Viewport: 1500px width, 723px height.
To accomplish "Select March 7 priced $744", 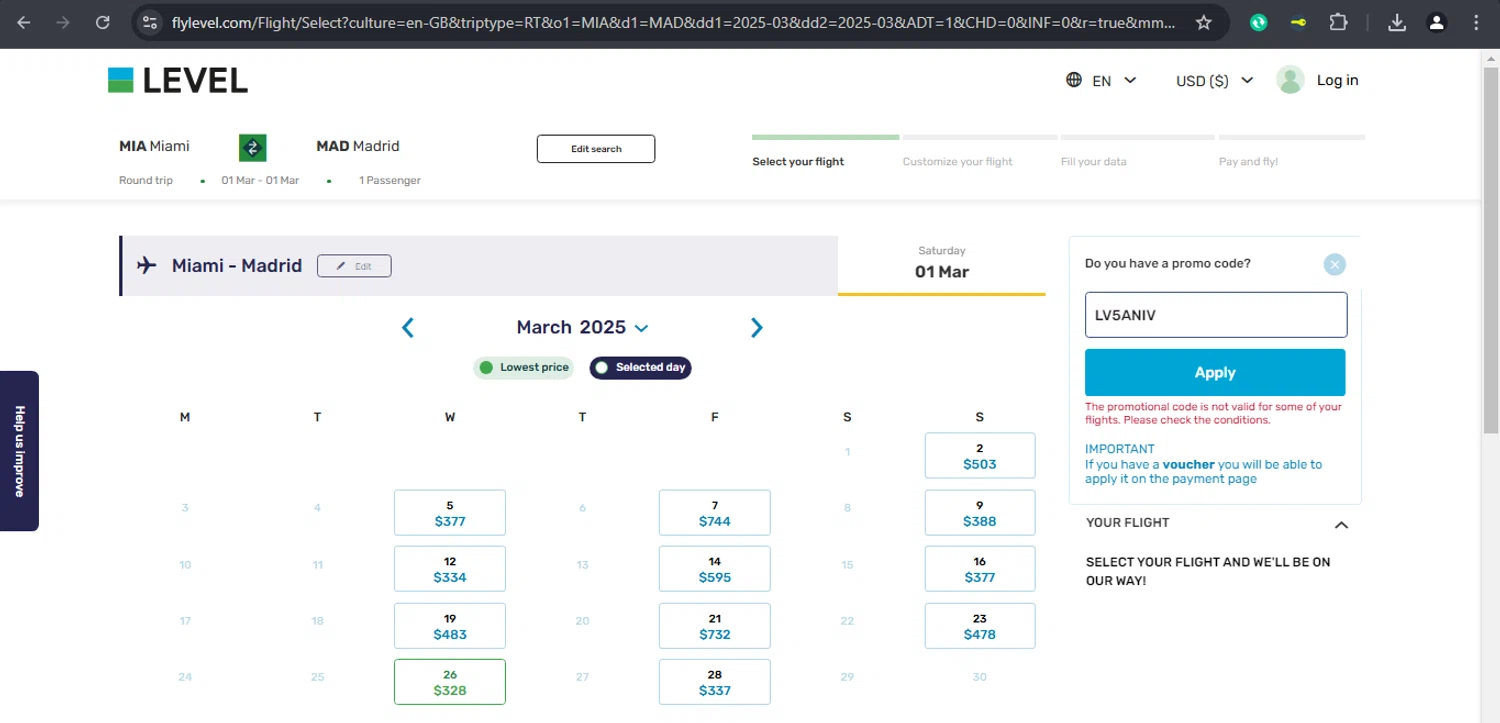I will pos(715,513).
